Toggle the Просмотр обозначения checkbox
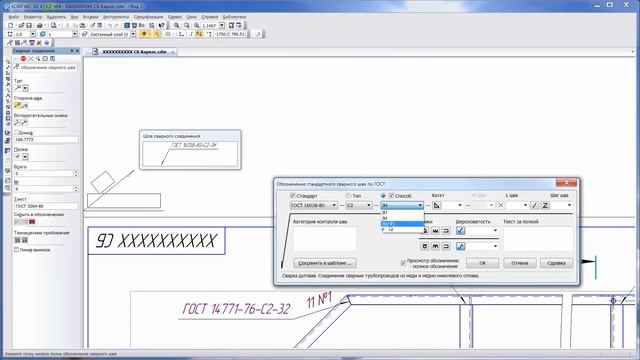The image size is (640, 360). pos(403,263)
